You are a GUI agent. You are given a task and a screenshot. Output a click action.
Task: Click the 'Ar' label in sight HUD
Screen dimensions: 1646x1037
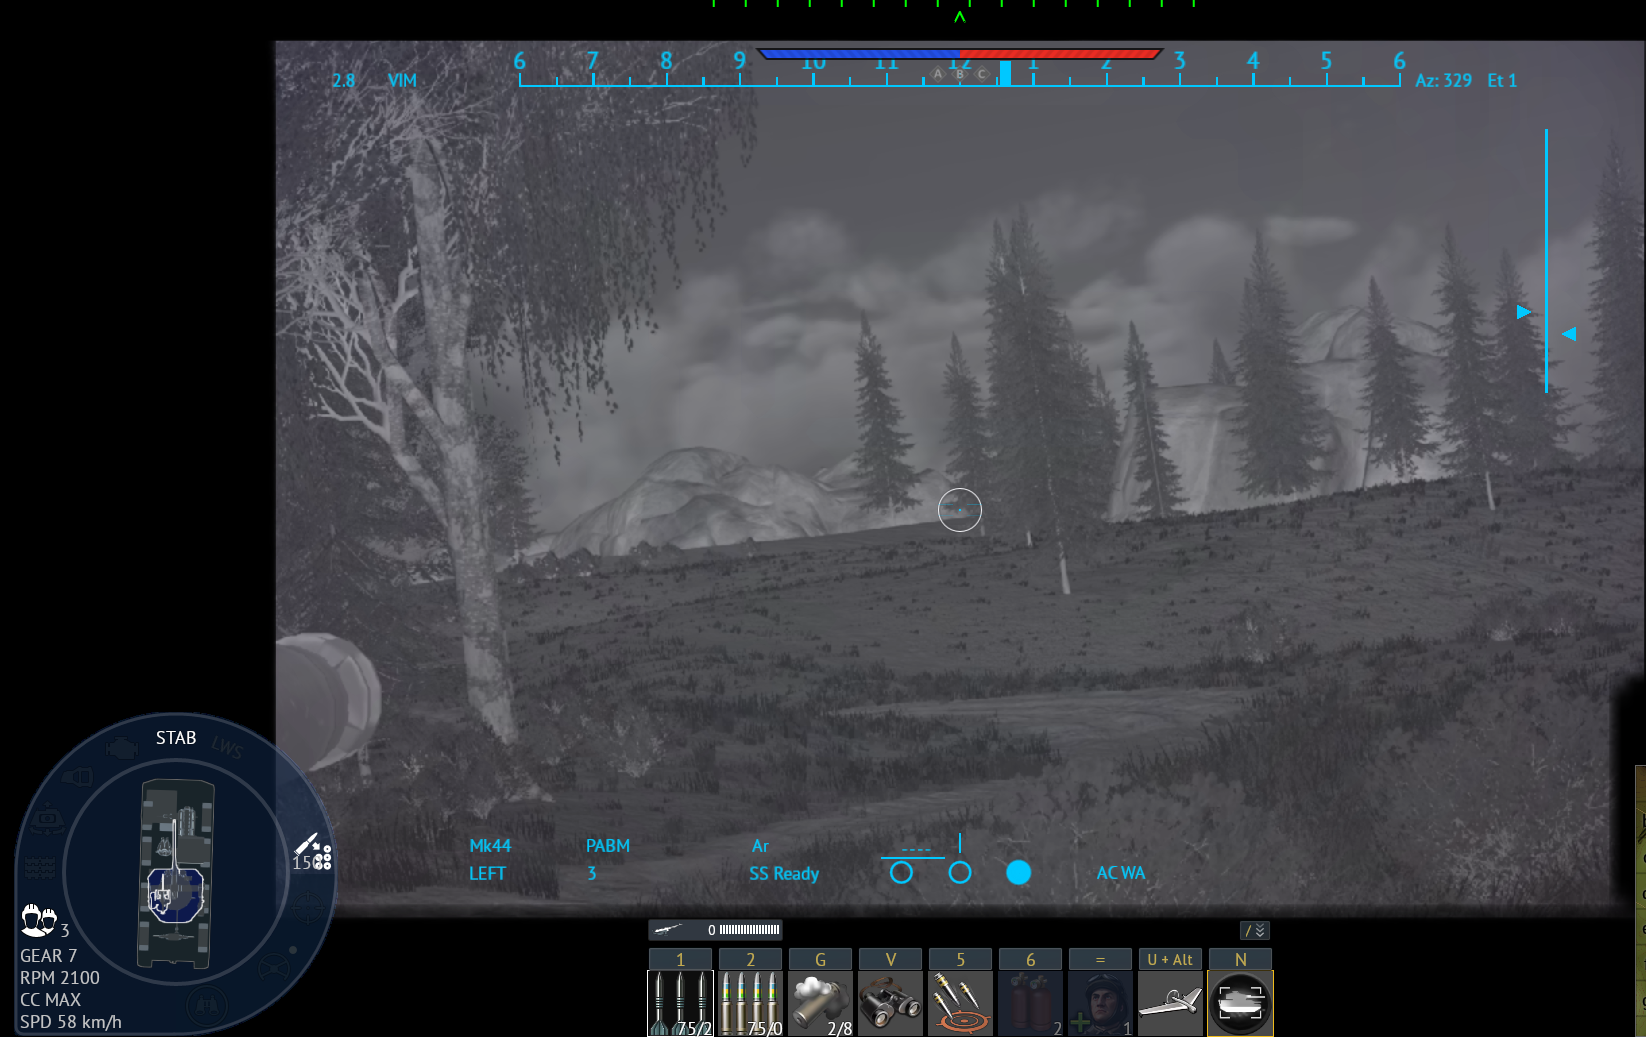click(760, 846)
